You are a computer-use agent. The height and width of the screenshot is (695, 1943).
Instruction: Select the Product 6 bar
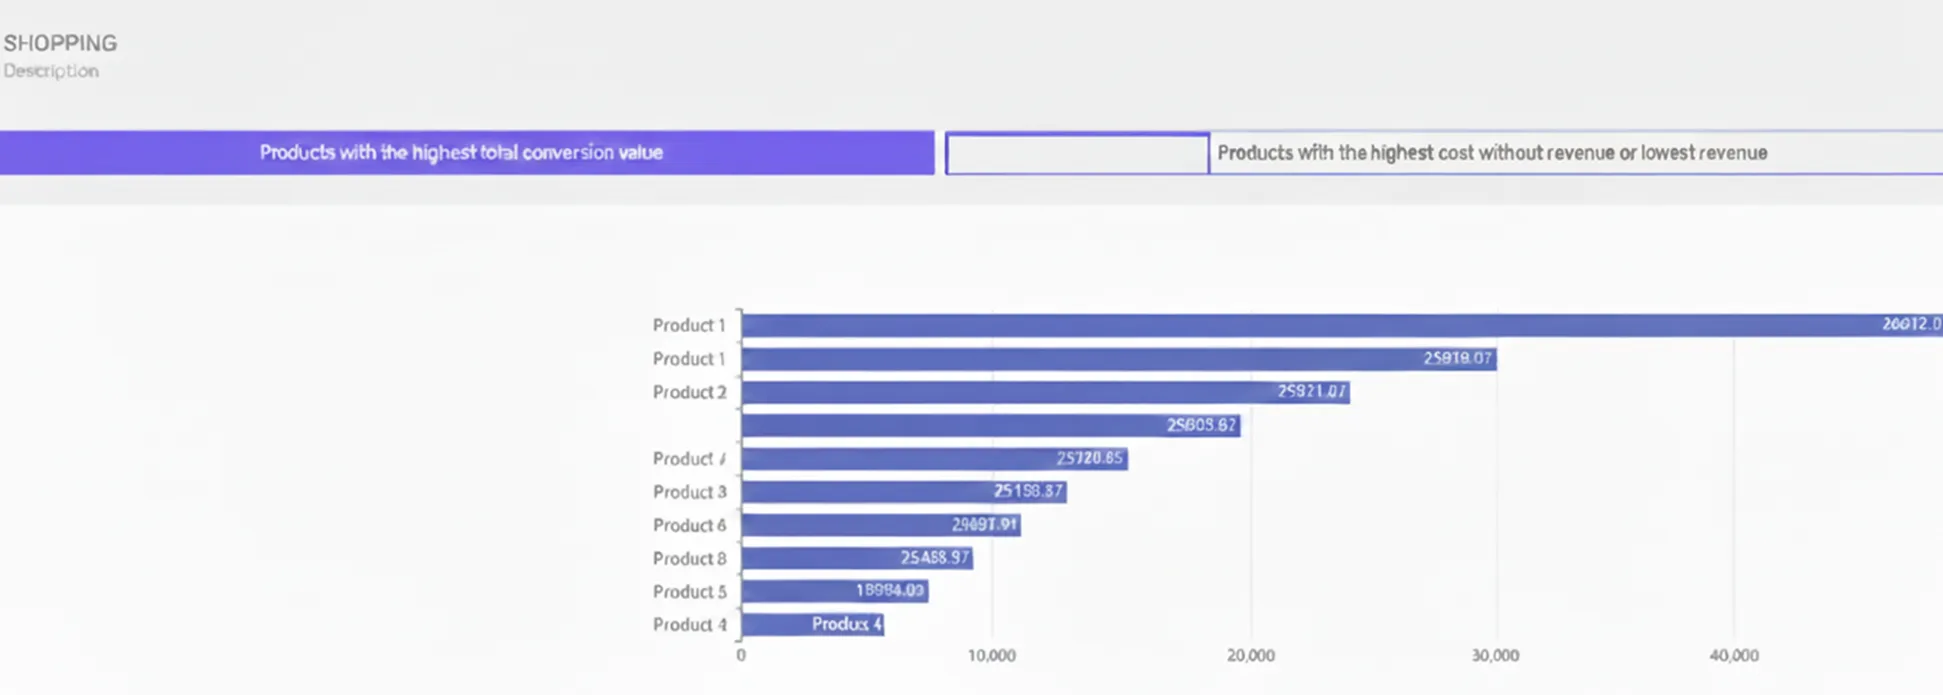[880, 525]
